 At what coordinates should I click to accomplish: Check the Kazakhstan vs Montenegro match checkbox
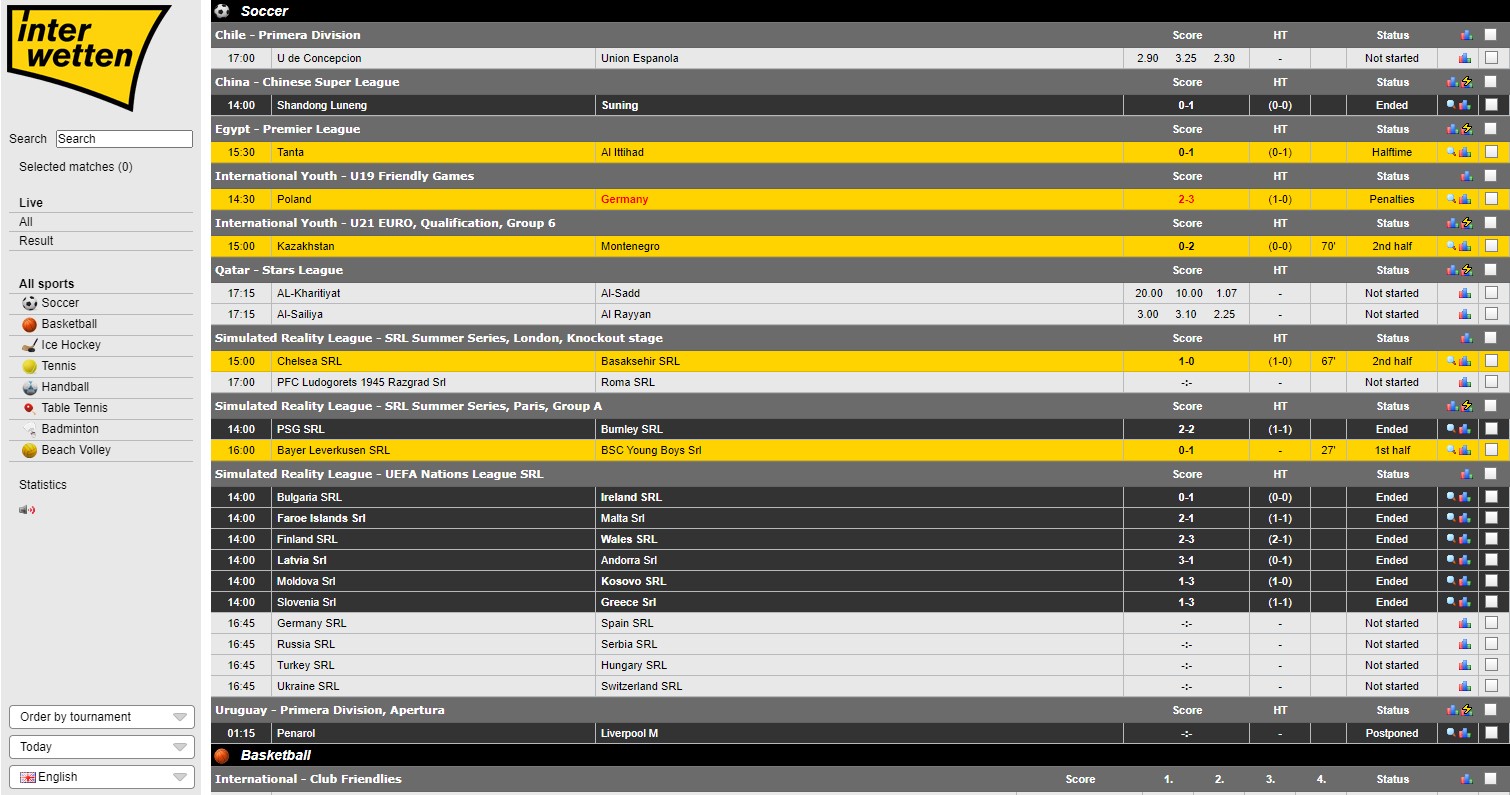point(1491,246)
